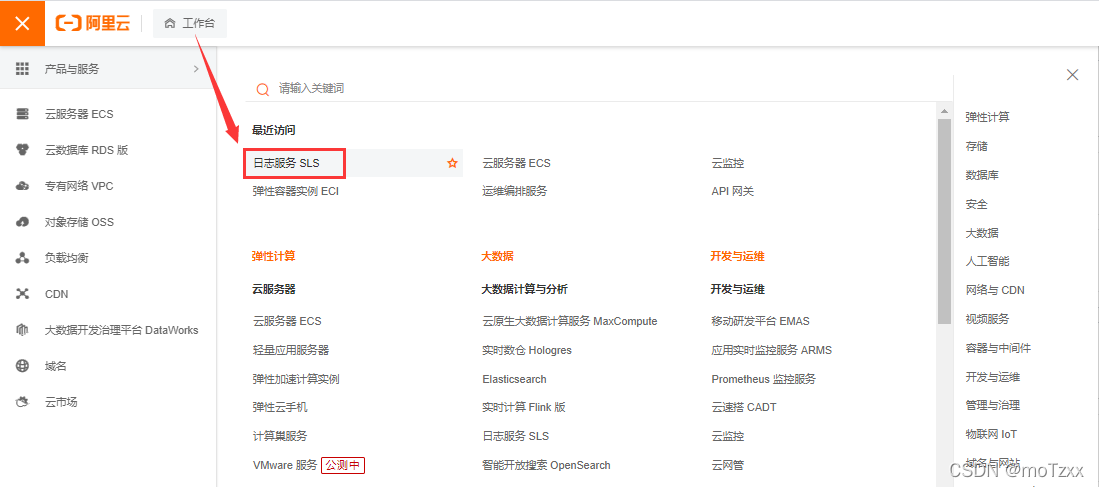Open 弹性容器实例 ECI

pyautogui.click(x=296, y=191)
